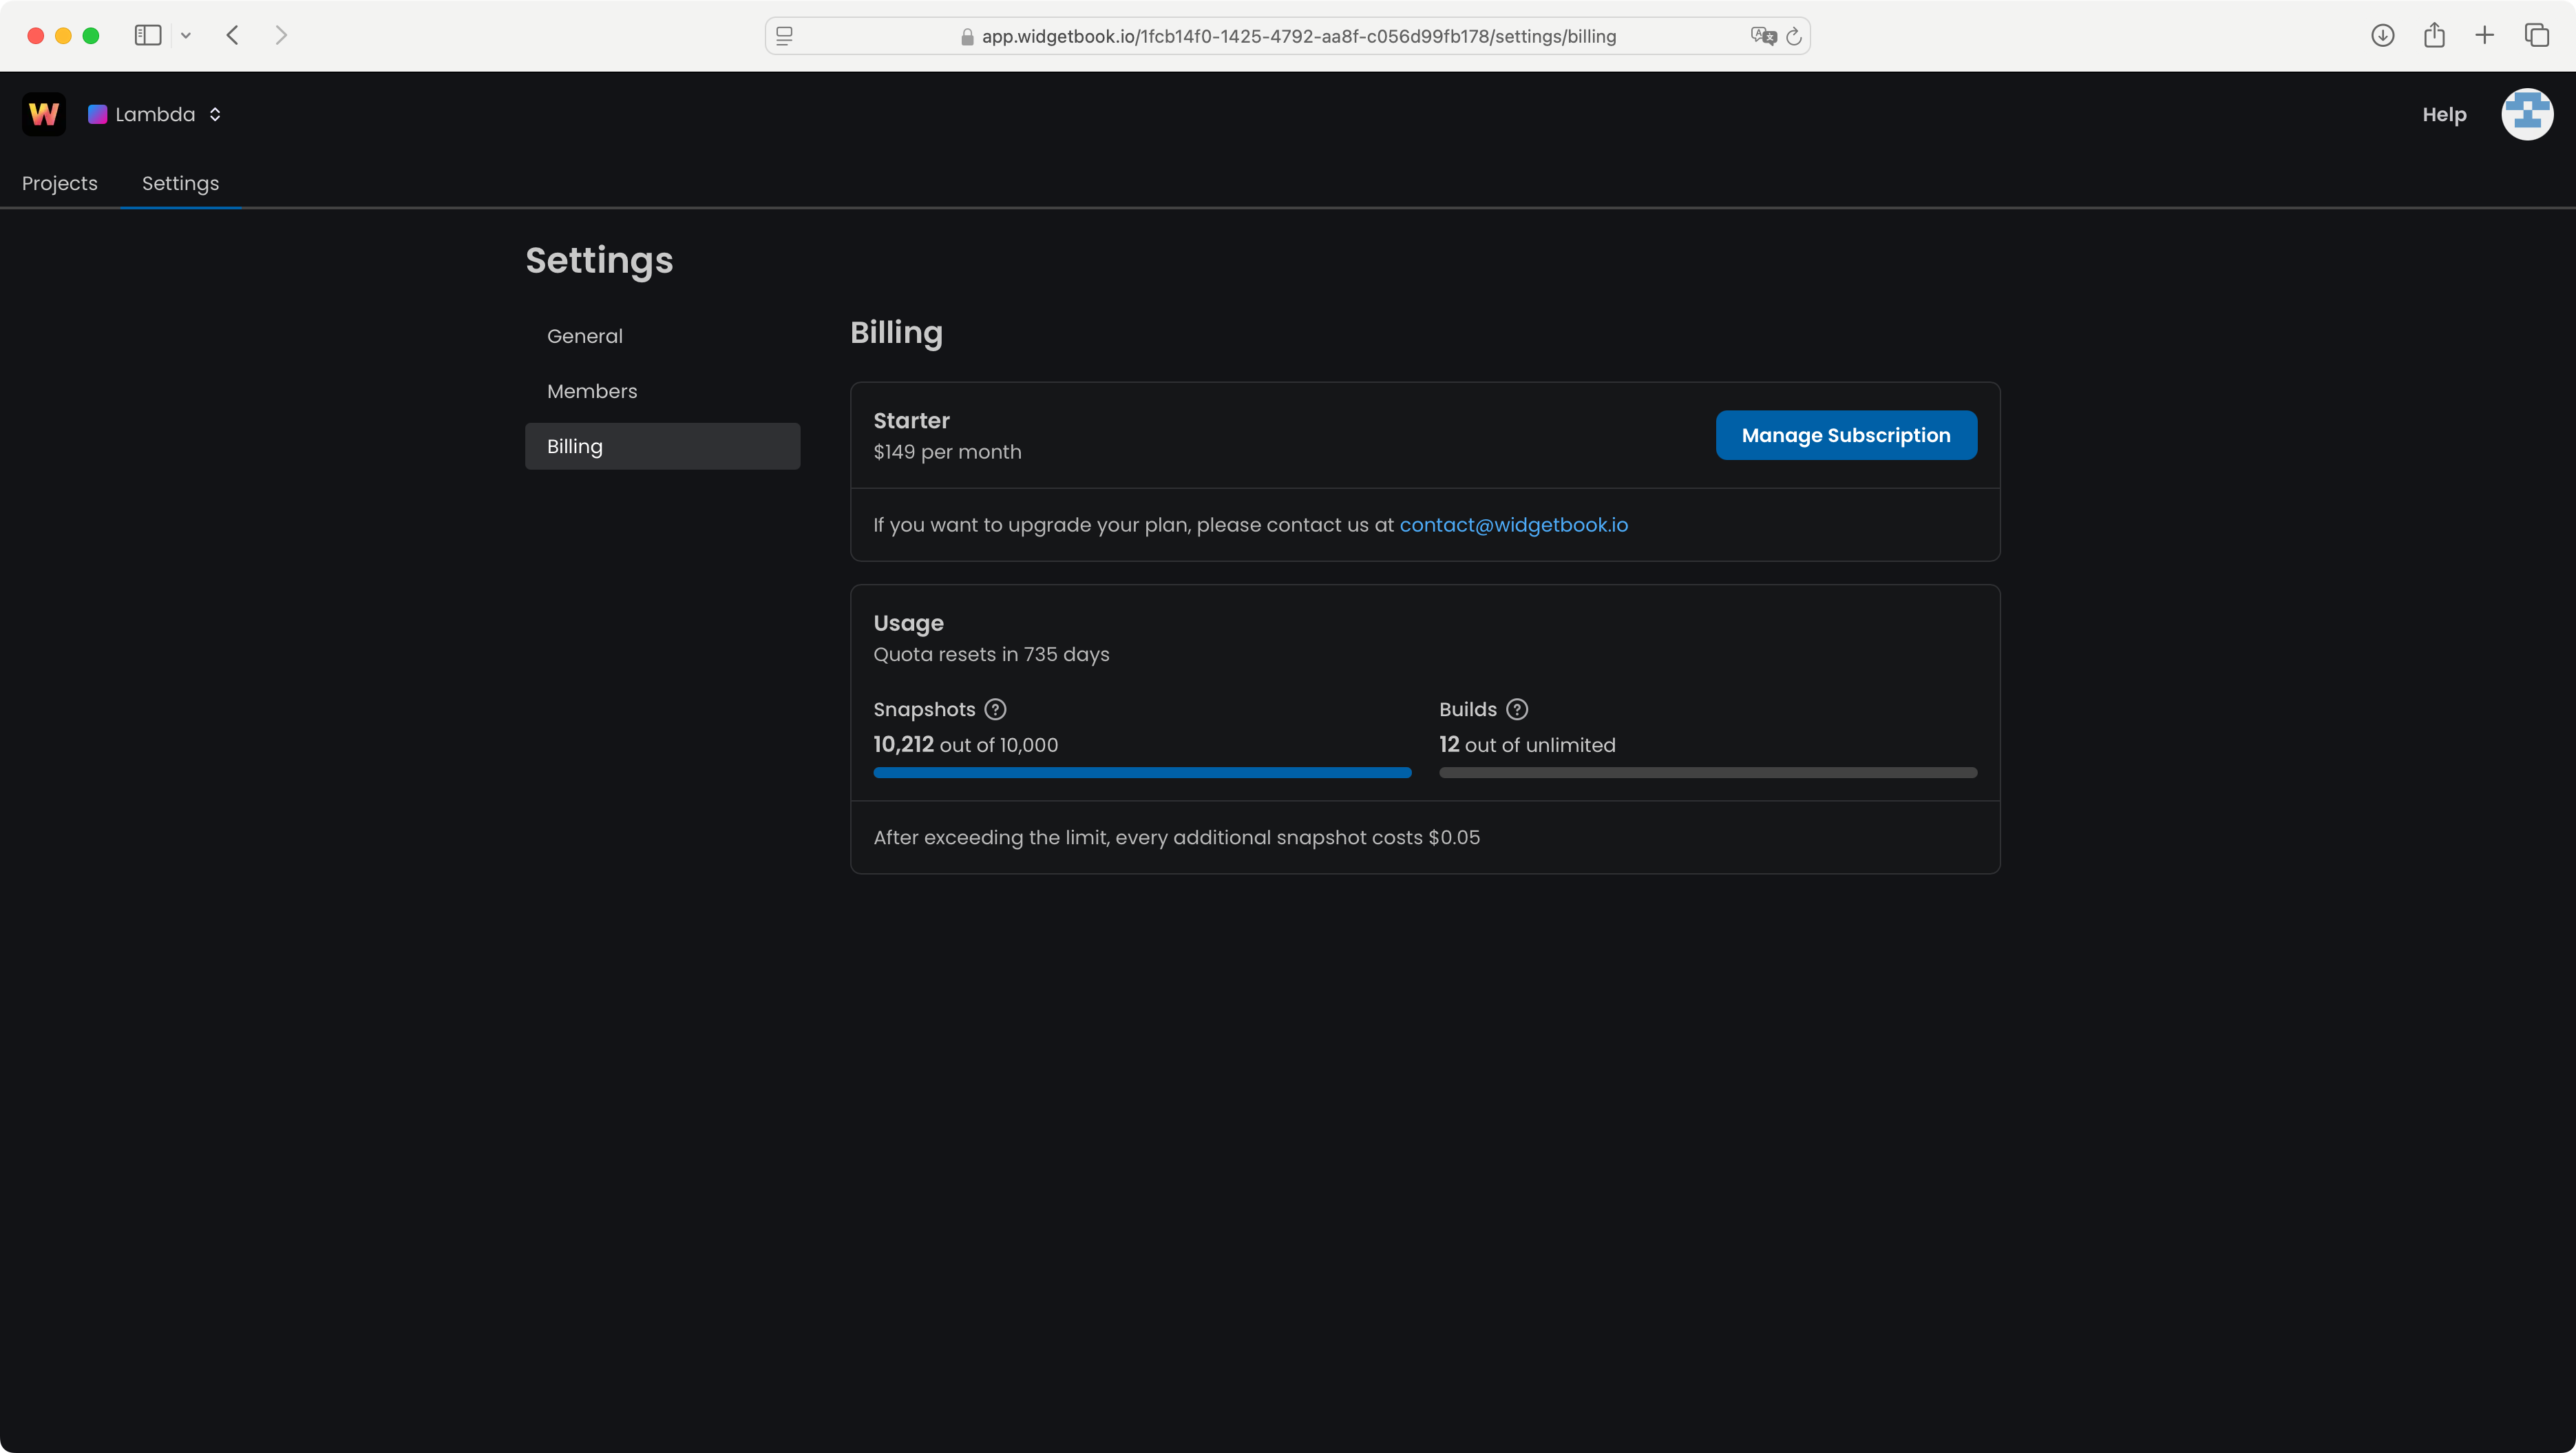
Task: Switch to the Projects tab
Action: click(60, 183)
